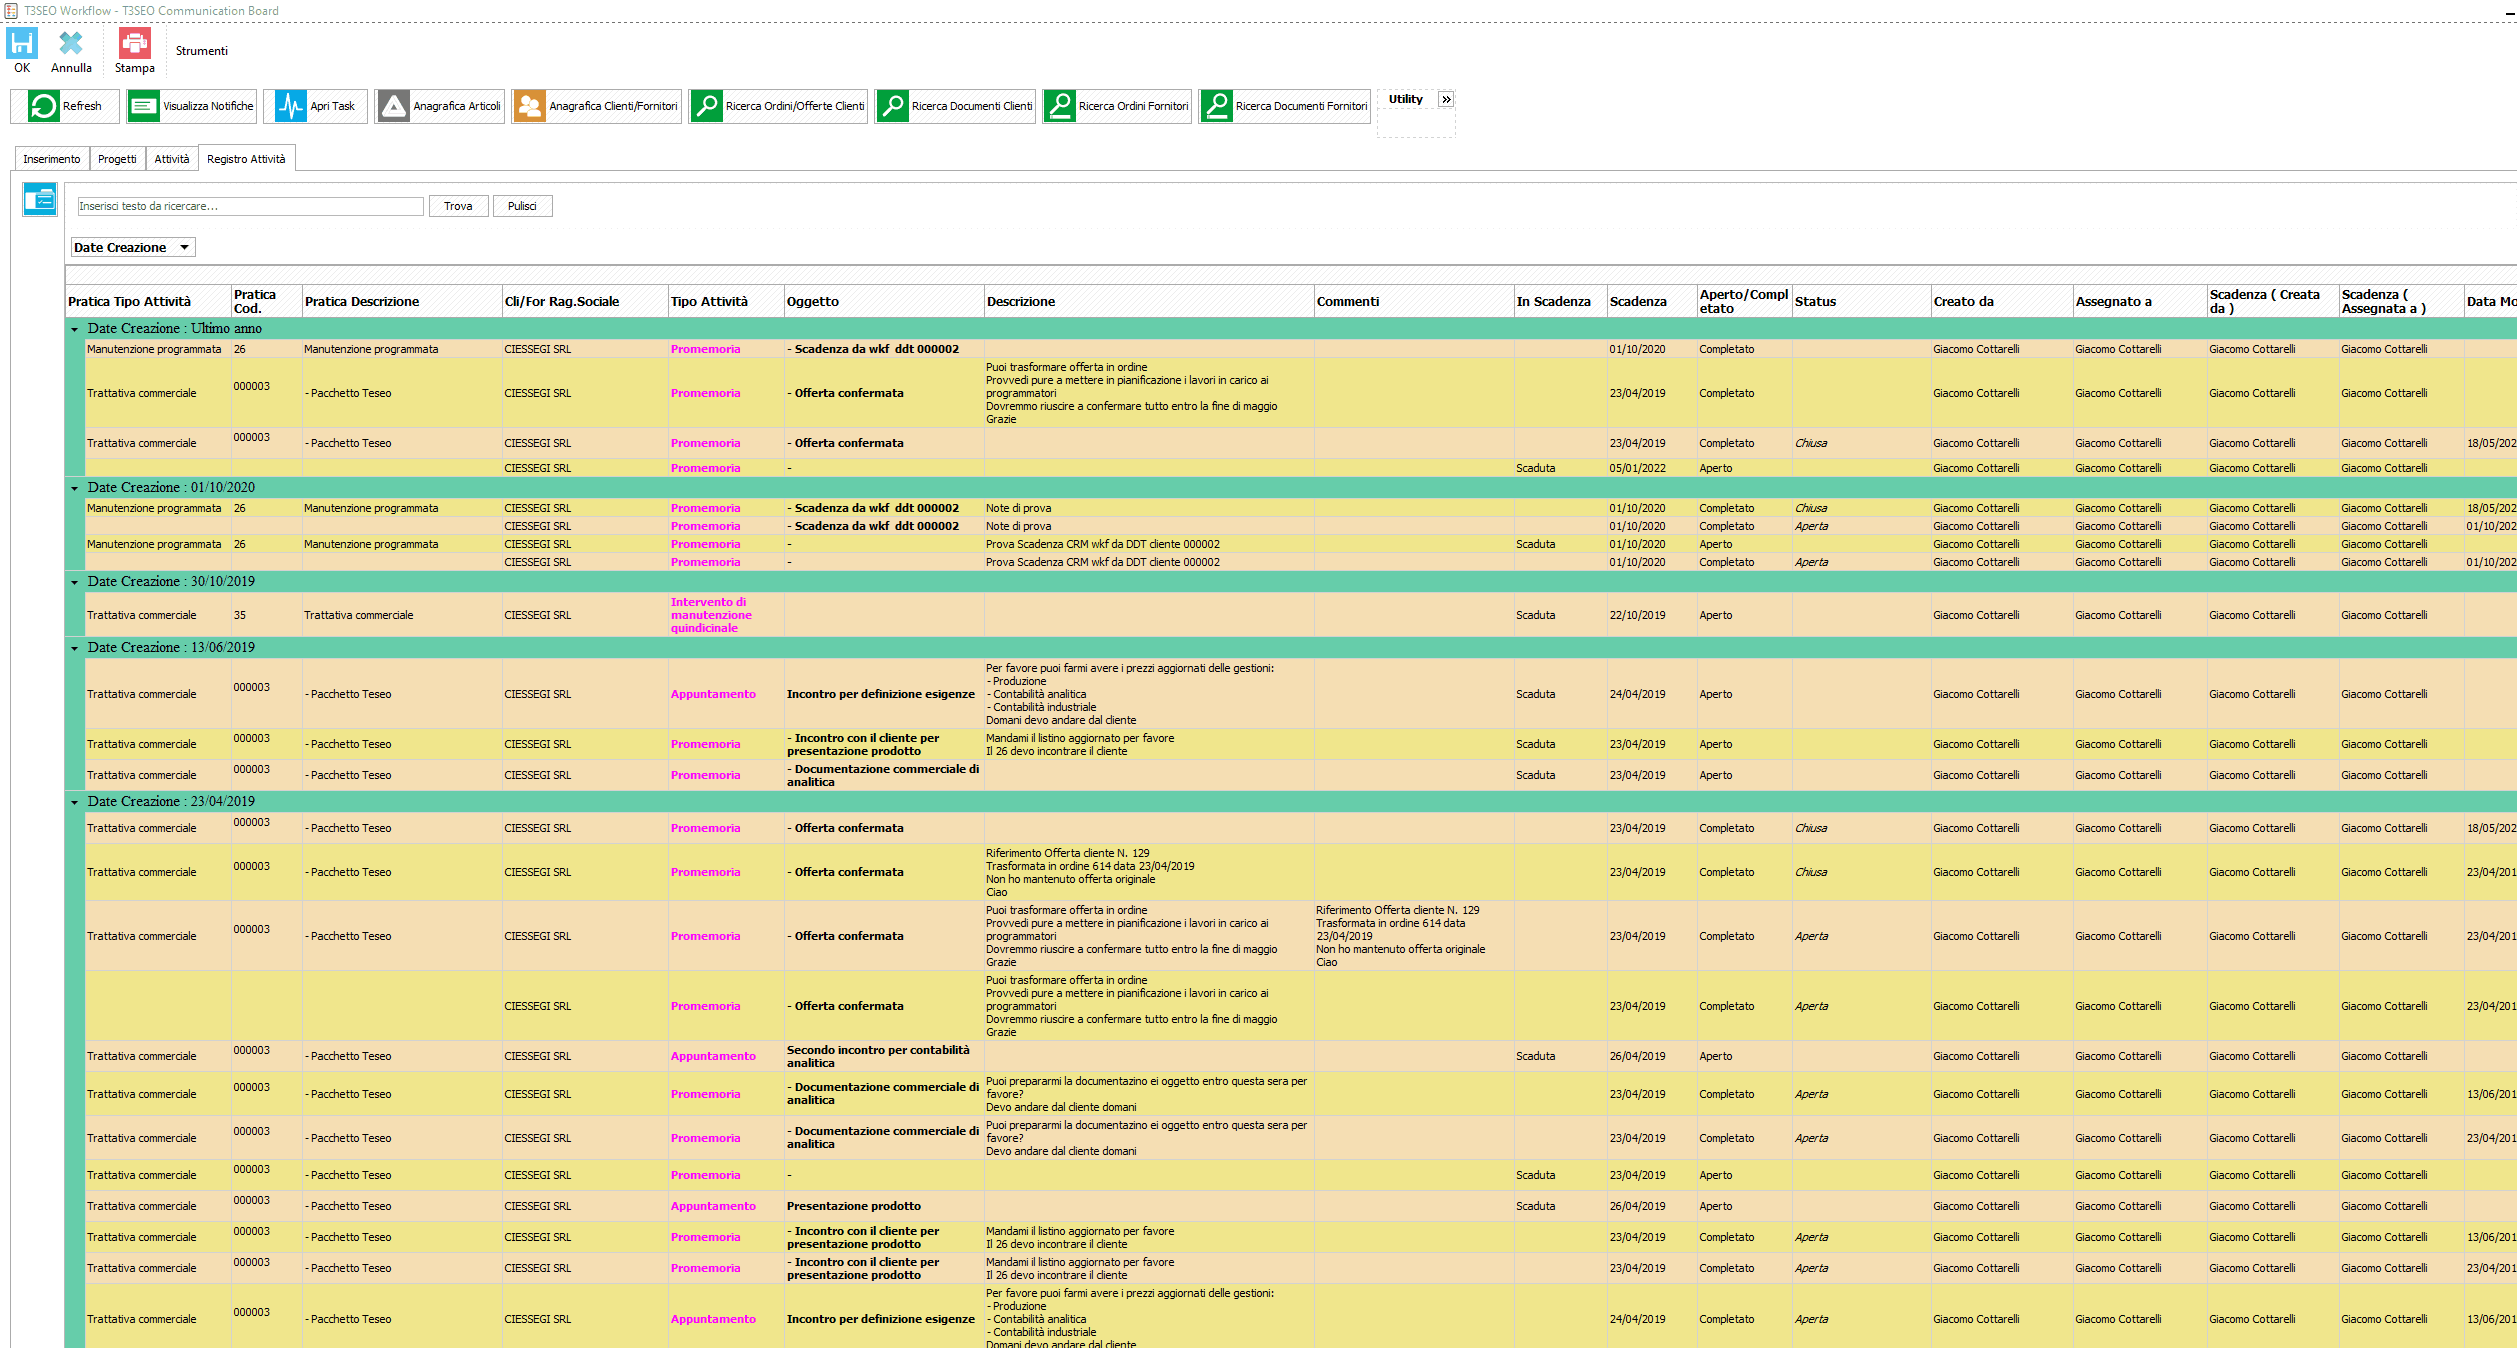2517x1348 pixels.
Task: Click the search text input field
Action: [x=251, y=206]
